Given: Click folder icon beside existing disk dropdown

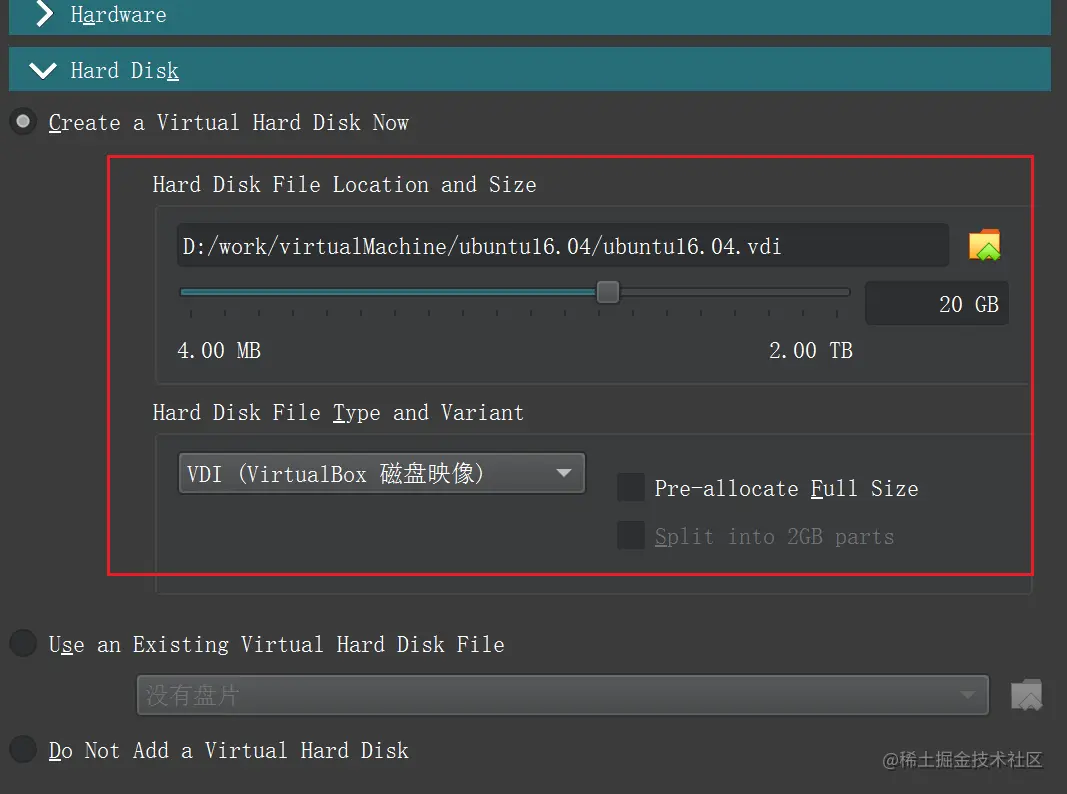Looking at the screenshot, I should (x=1026, y=695).
